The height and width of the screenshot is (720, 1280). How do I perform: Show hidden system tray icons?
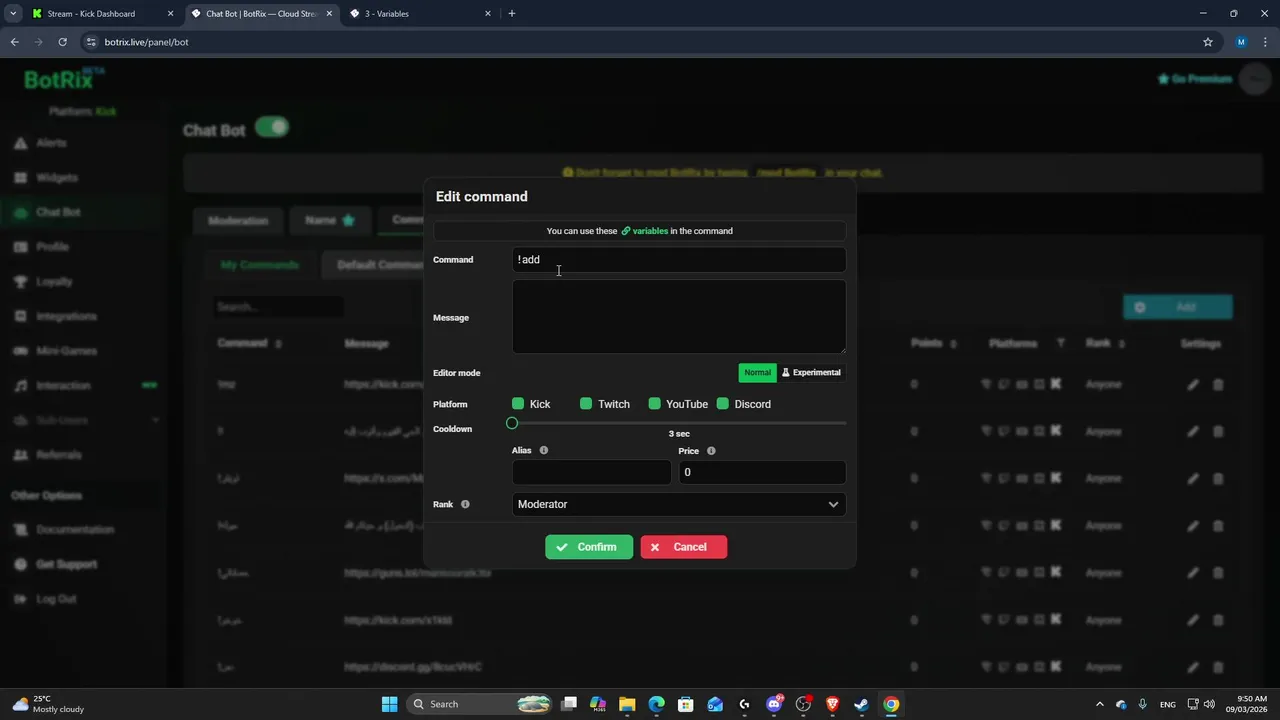pos(1099,704)
